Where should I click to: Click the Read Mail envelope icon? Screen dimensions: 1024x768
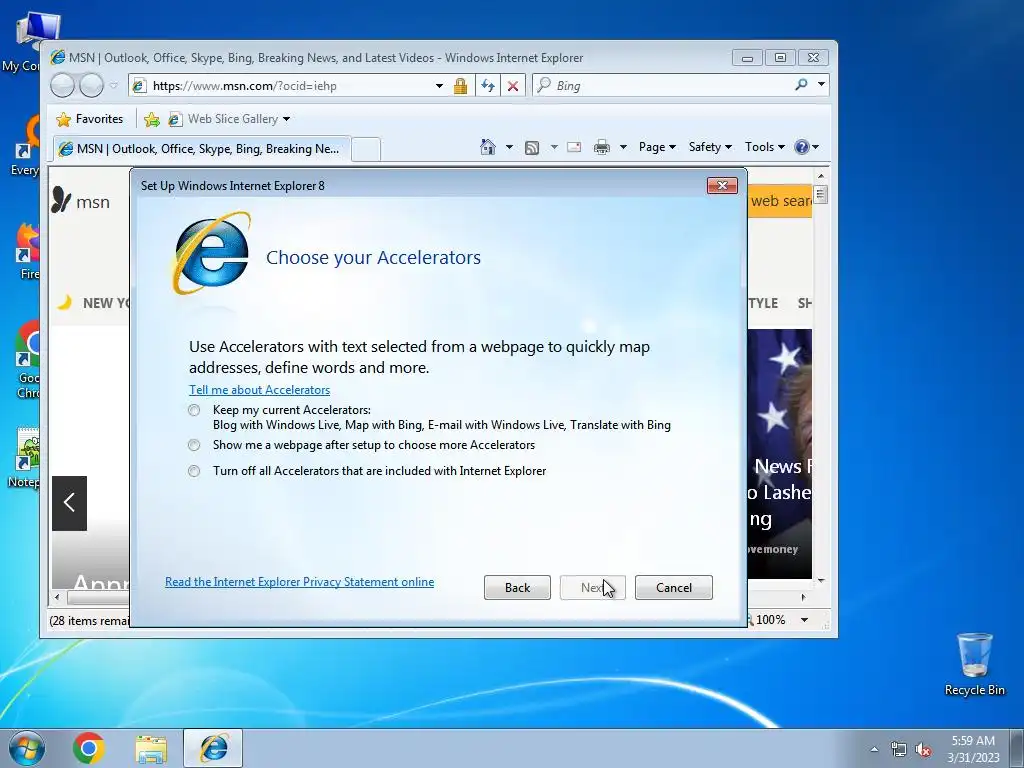(574, 147)
